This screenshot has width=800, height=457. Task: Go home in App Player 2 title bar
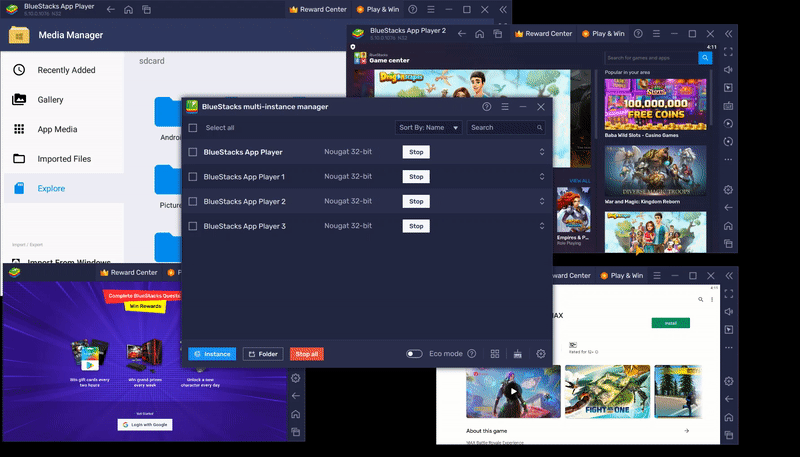click(x=480, y=34)
